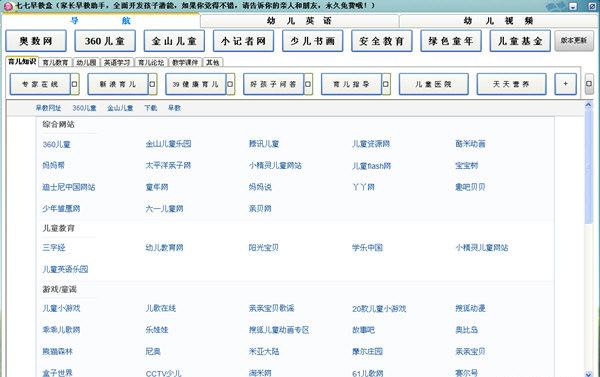Open the 奥数网 button
The image size is (600, 377).
pos(36,41)
